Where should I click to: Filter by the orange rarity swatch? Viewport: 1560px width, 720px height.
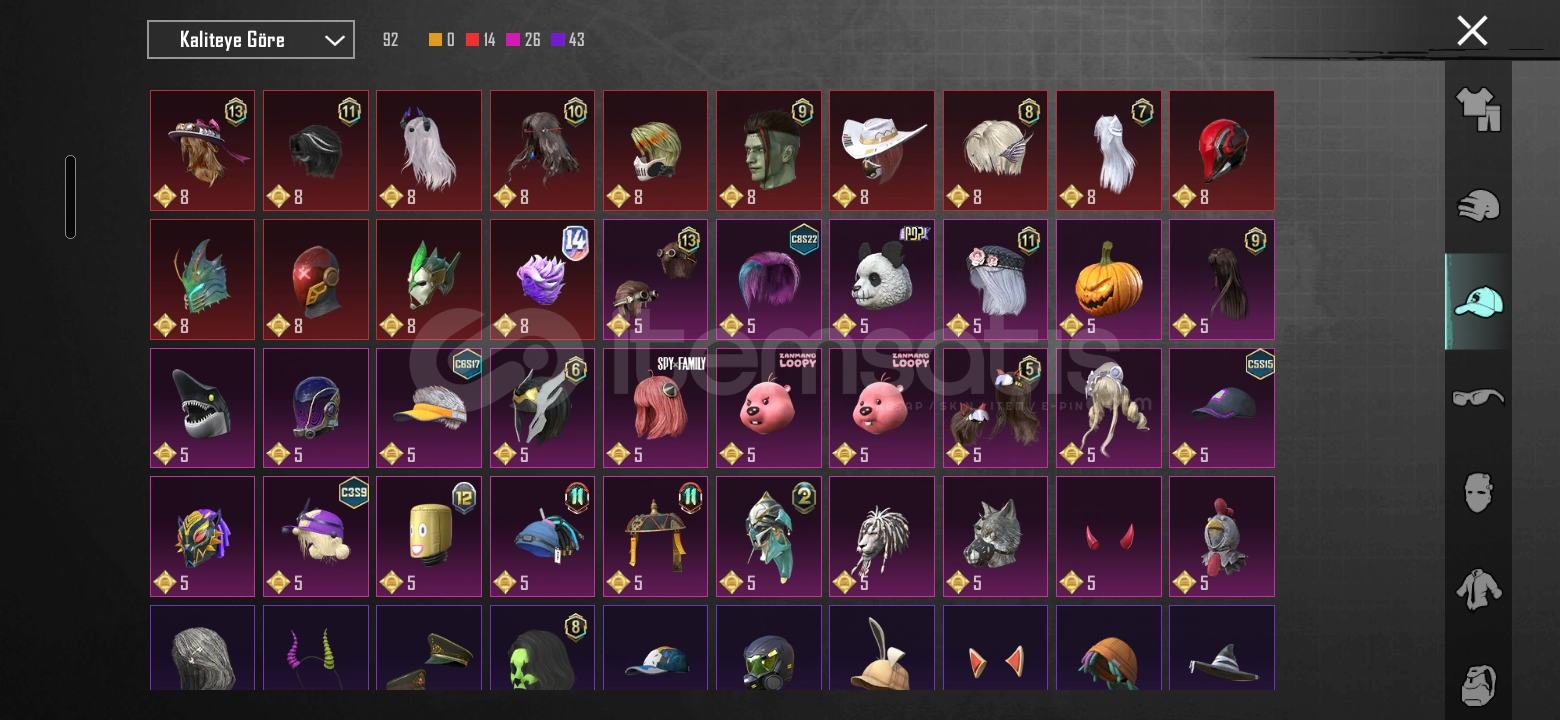[x=435, y=40]
